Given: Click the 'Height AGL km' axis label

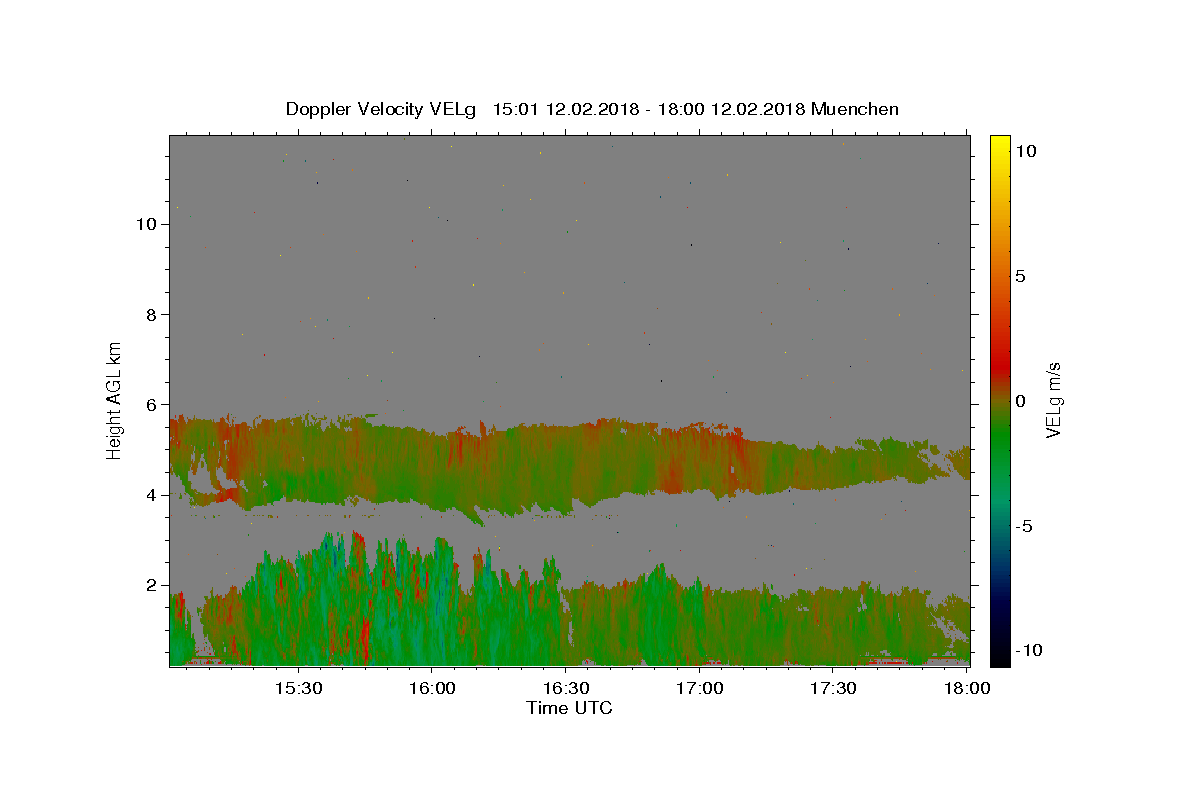Looking at the screenshot, I should (115, 399).
